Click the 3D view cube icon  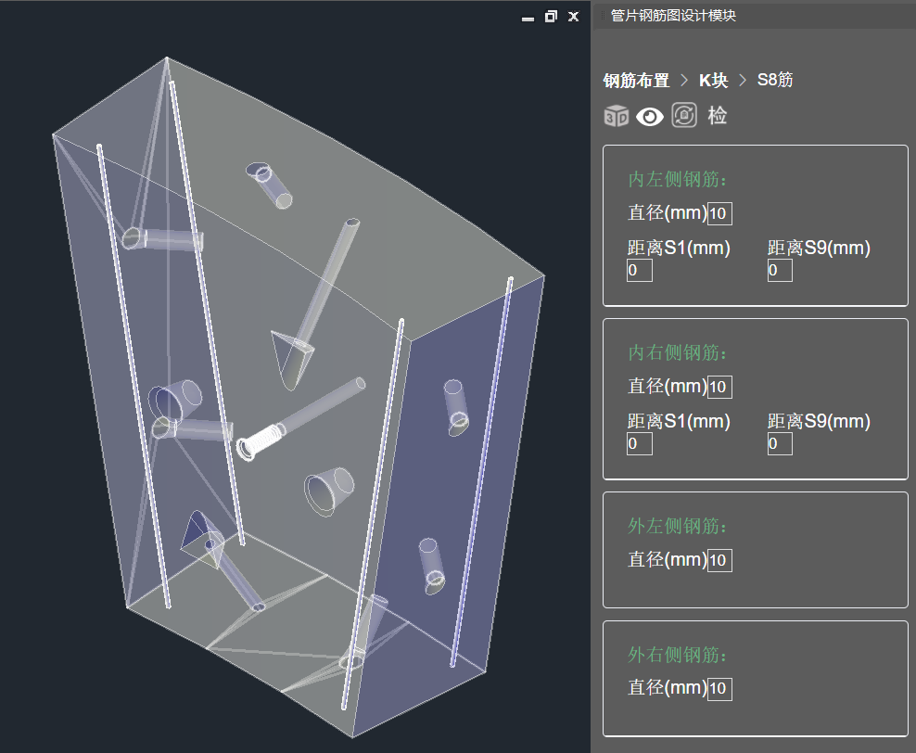(616, 116)
